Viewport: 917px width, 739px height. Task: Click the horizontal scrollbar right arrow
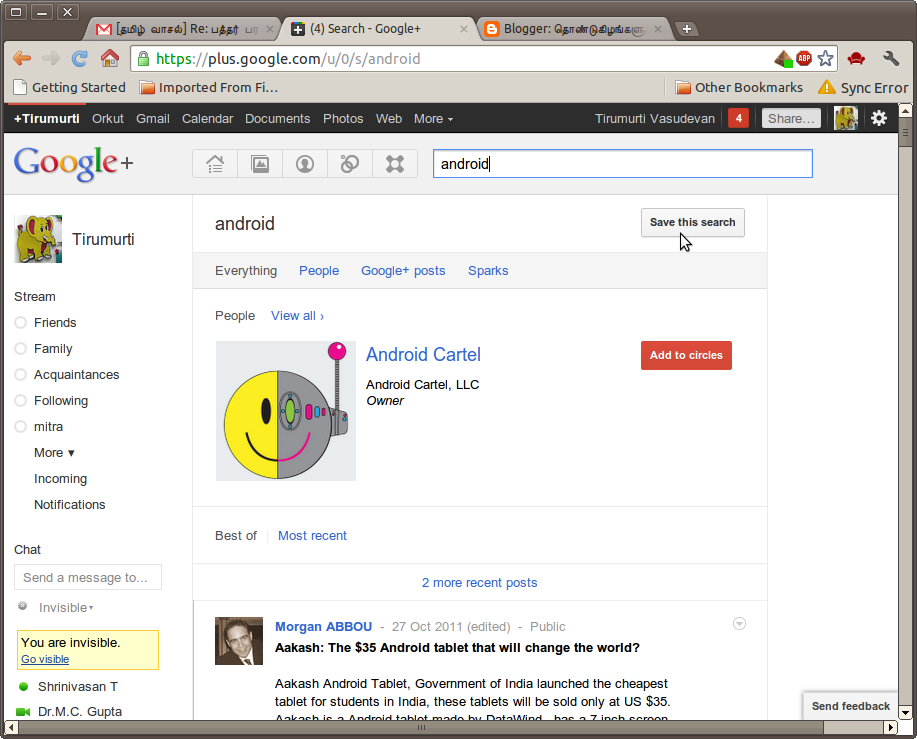(890, 727)
